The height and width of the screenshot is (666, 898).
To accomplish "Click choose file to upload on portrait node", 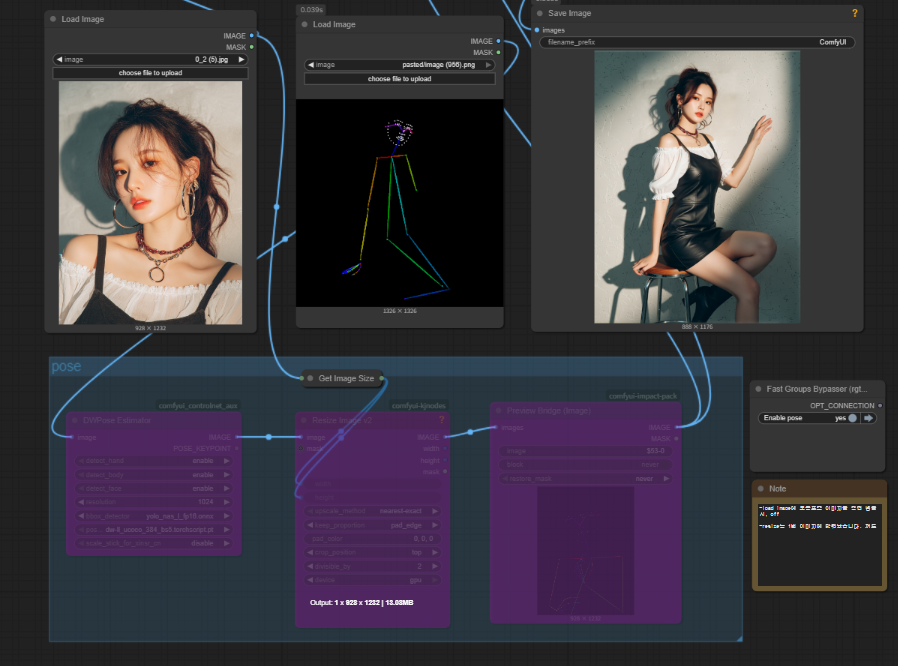I will [x=150, y=73].
